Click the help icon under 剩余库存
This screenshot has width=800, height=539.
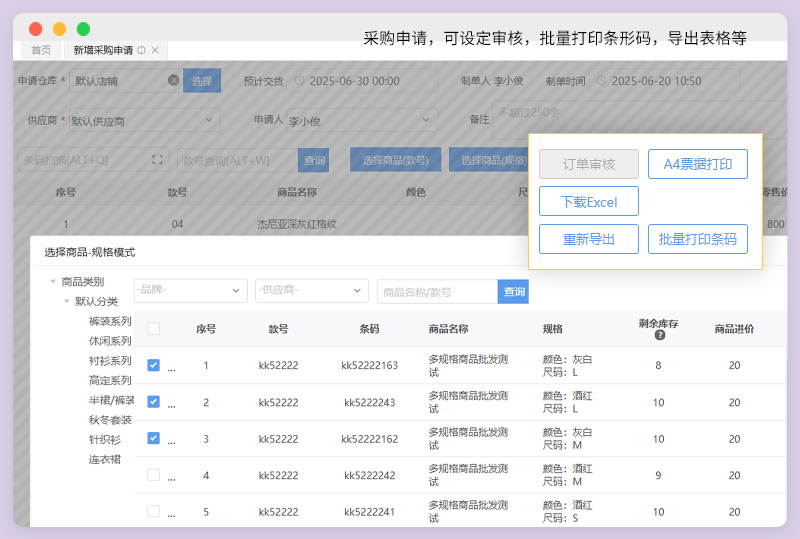(659, 335)
